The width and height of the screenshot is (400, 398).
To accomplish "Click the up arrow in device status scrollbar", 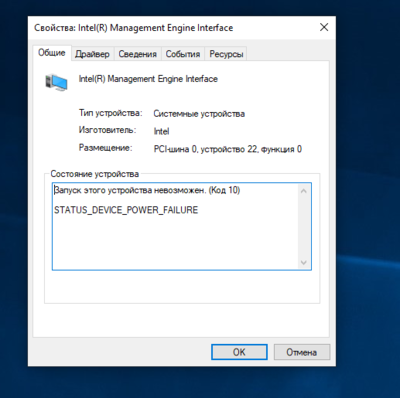I will [x=303, y=191].
